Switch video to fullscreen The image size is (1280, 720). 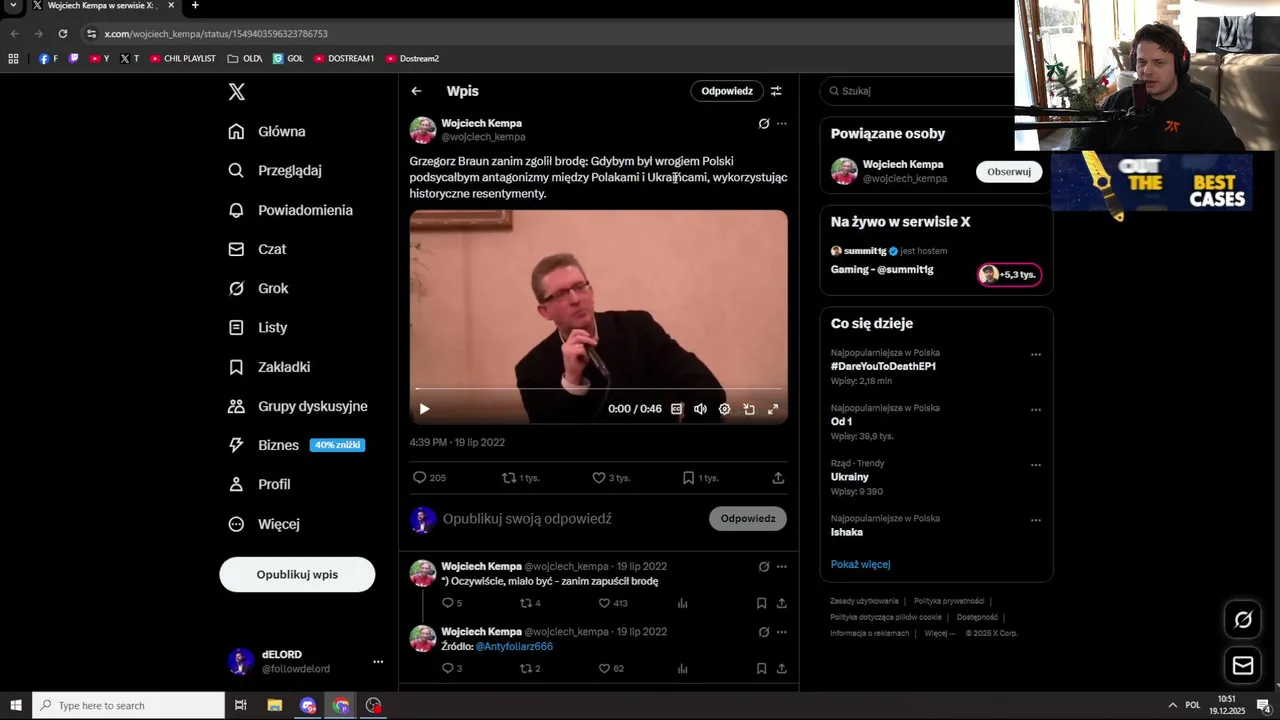(773, 409)
